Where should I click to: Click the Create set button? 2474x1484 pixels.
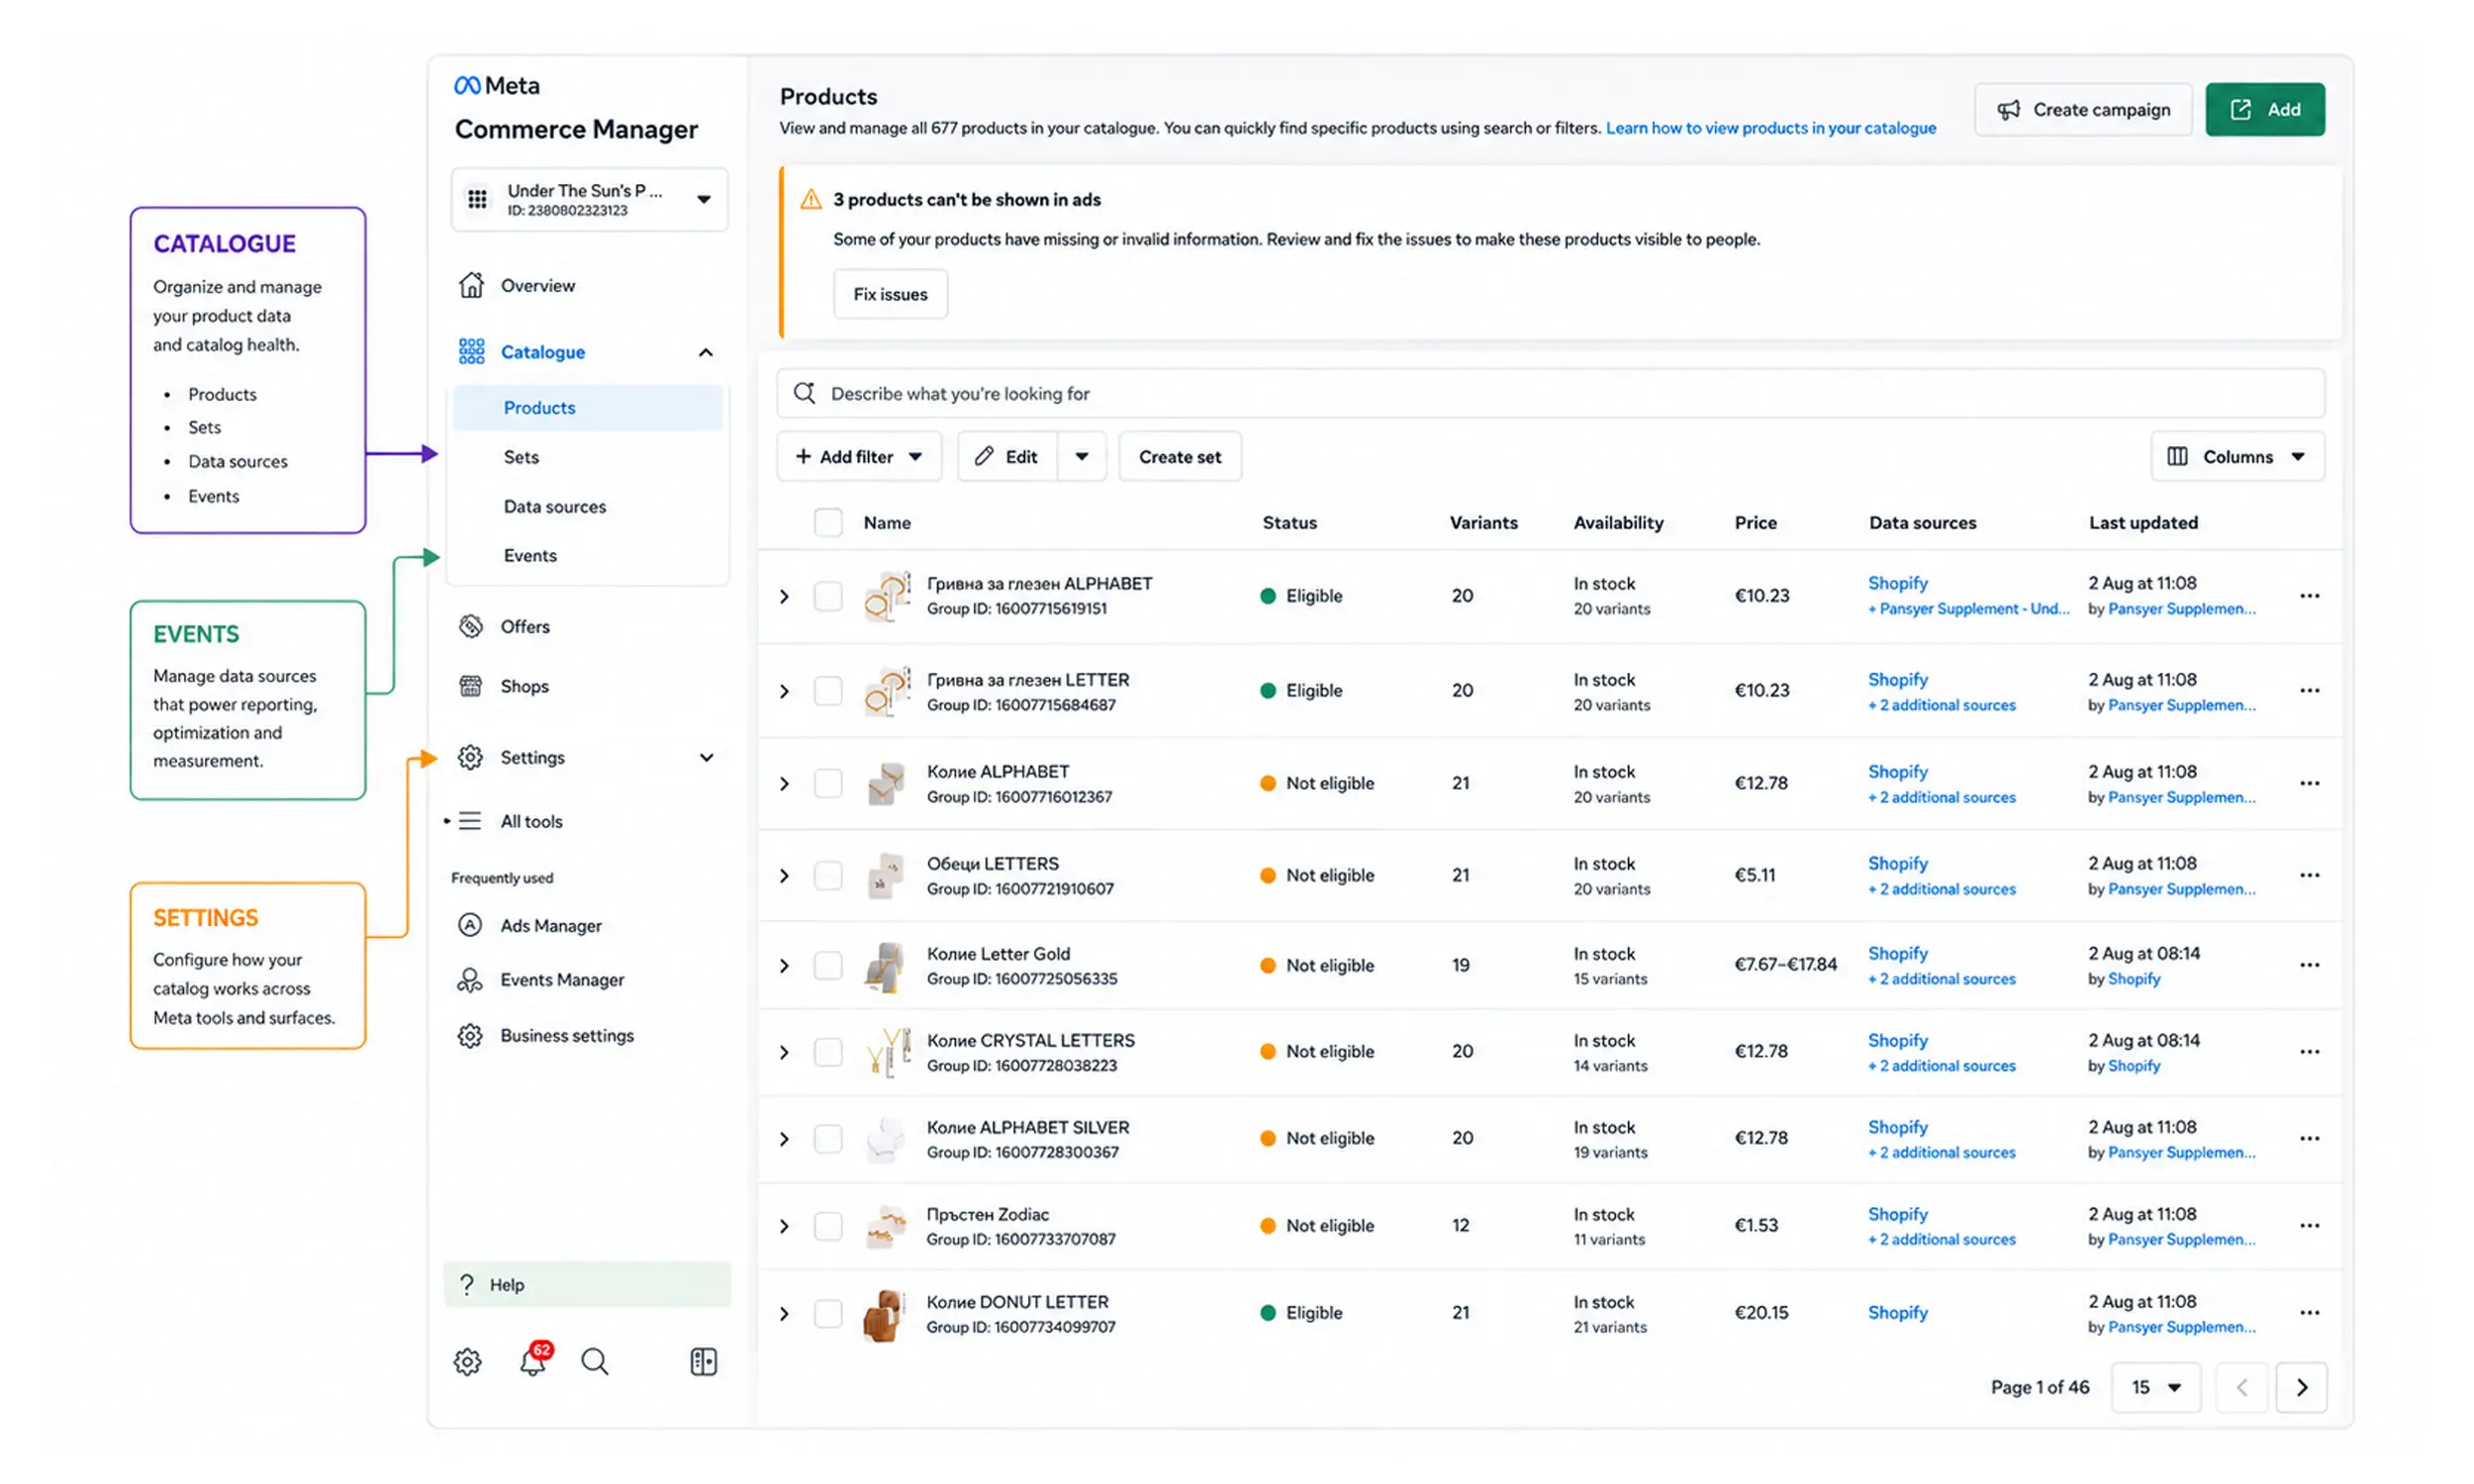pos(1180,456)
